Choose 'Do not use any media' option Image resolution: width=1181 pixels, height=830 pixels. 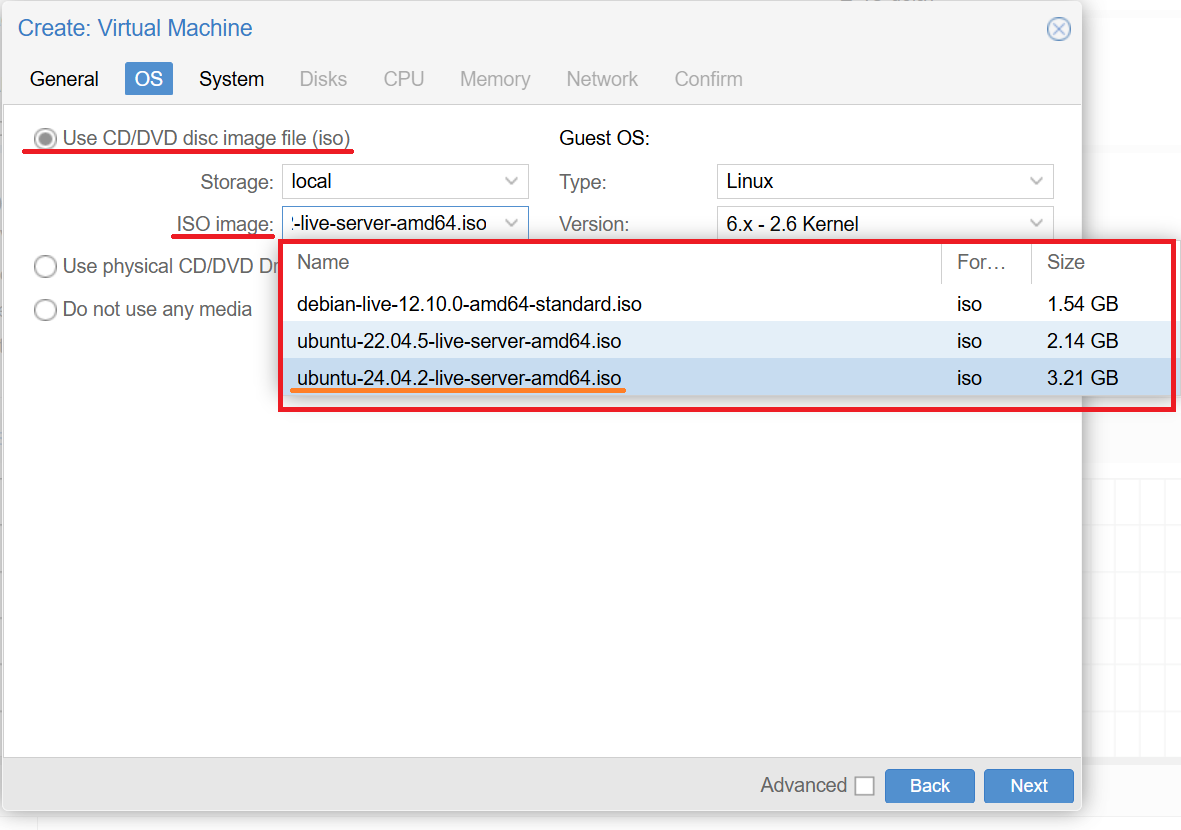pos(45,310)
